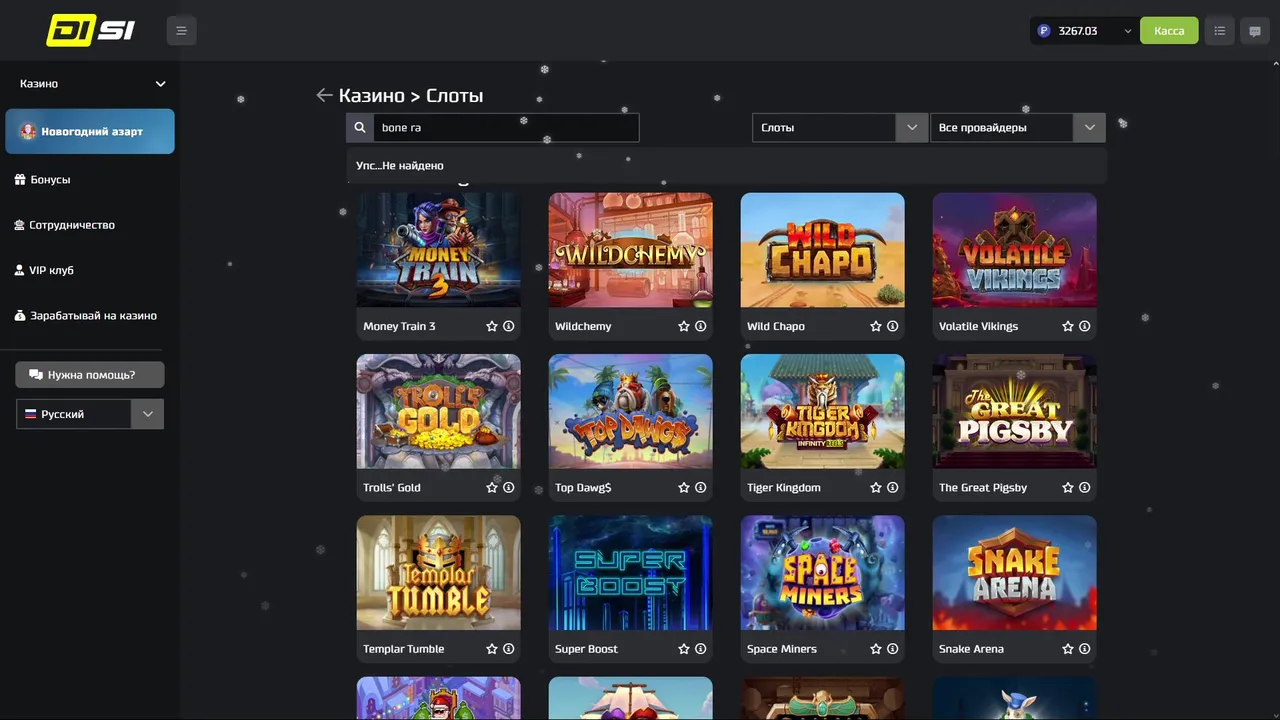This screenshot has height=720, width=1280.
Task: Favorite Volatile Vikings with star icon
Action: (1068, 326)
